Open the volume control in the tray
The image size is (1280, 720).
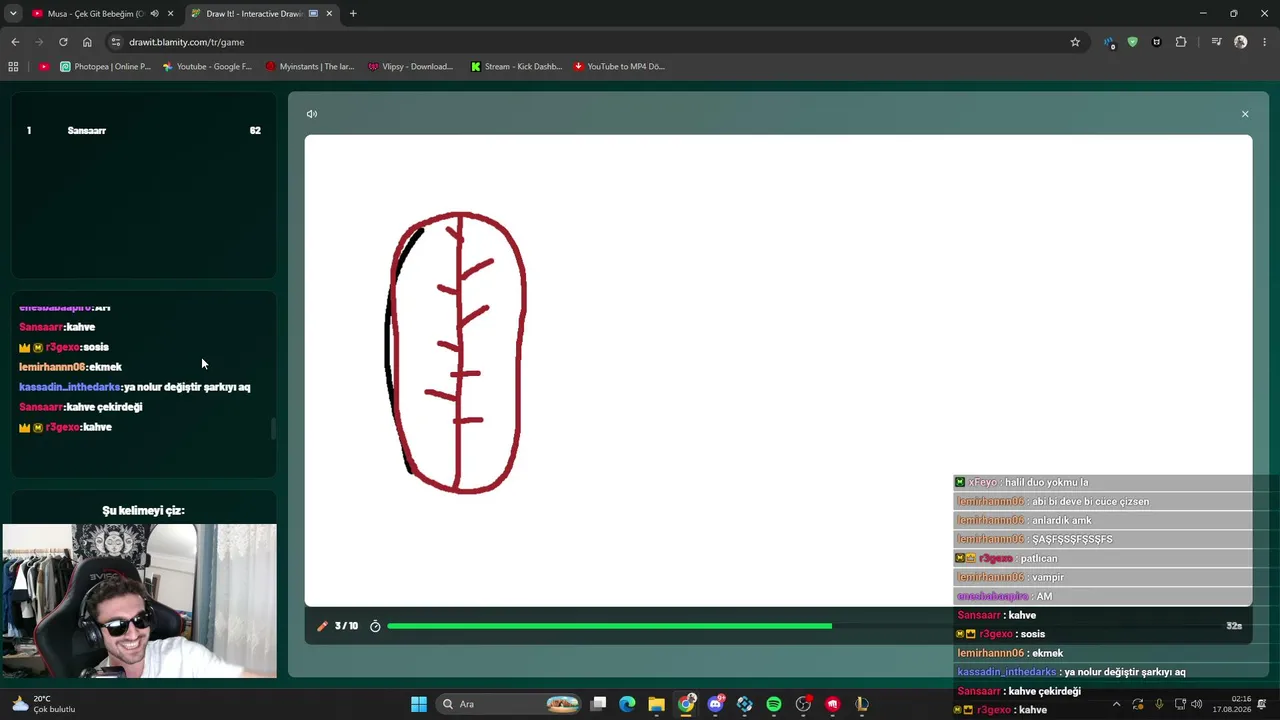pos(1197,704)
